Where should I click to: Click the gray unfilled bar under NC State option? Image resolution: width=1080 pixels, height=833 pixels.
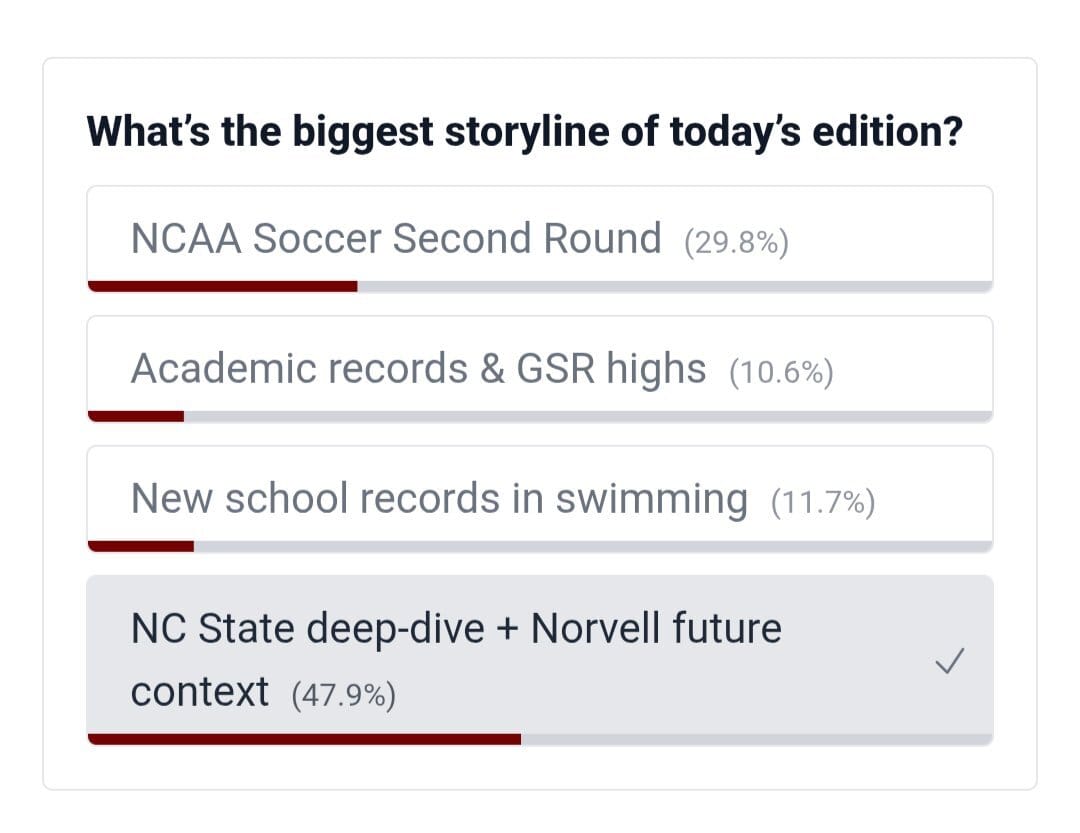point(756,739)
